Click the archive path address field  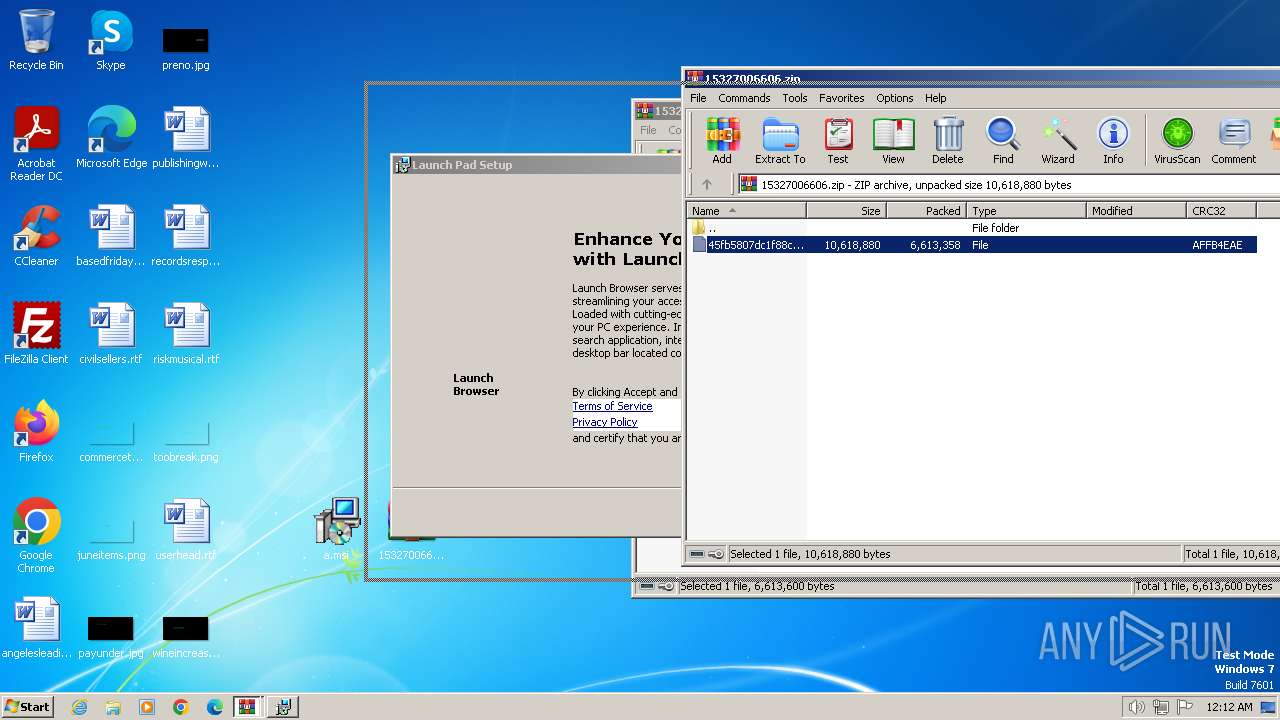(x=1008, y=185)
